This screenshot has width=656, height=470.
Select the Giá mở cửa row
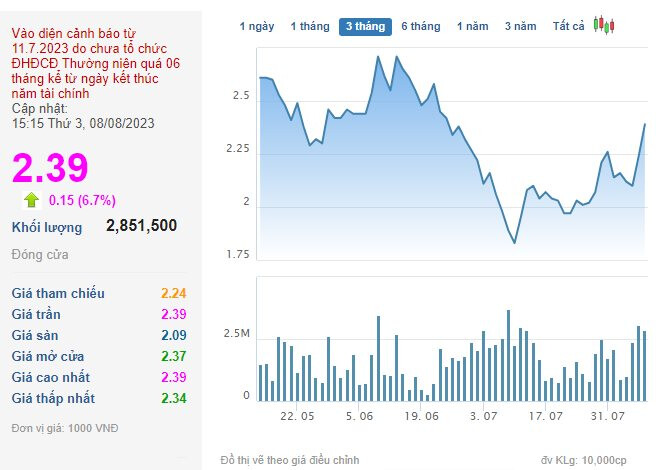[x=98, y=357]
